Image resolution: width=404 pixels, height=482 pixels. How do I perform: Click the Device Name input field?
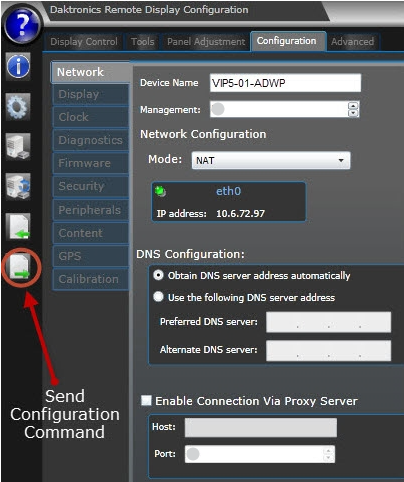click(x=285, y=83)
